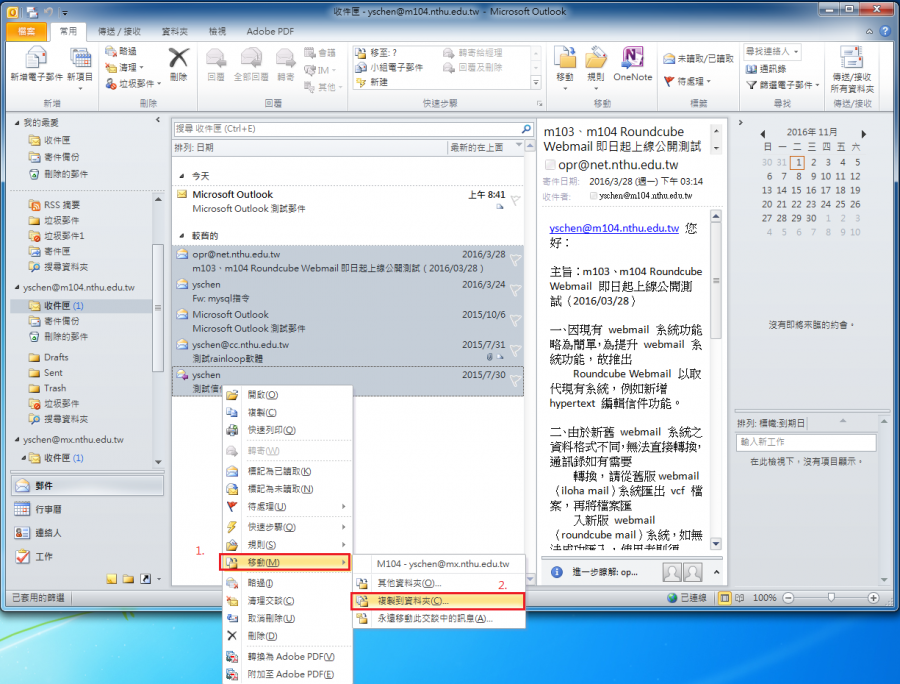Open the Send/Receive (傳送/接收) ribbon tab
900x684 pixels.
pyautogui.click(x=111, y=31)
